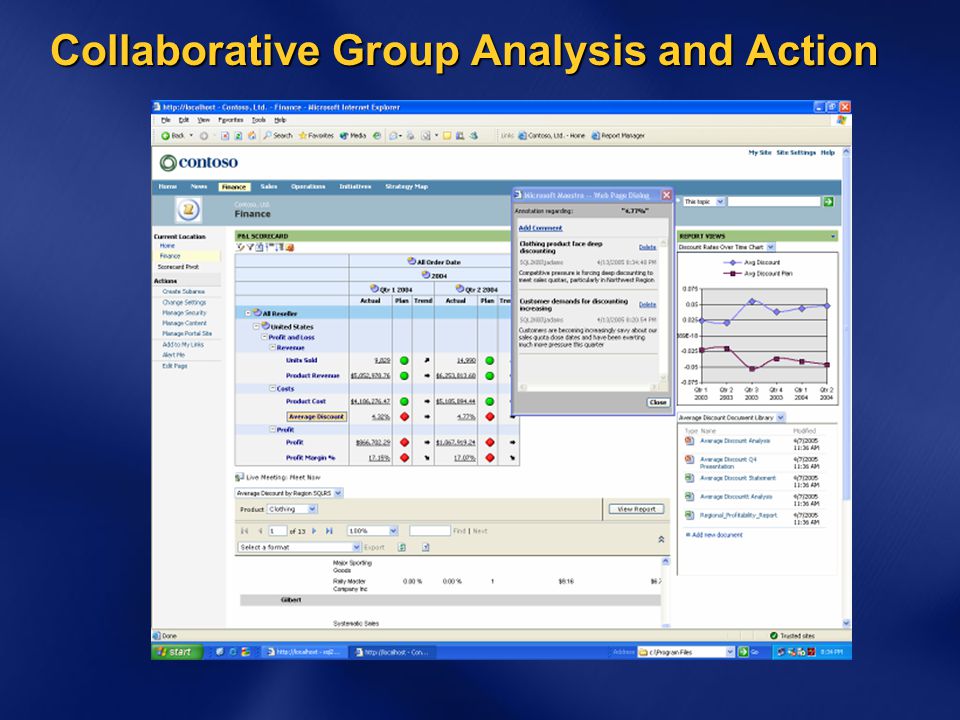Delete Customer demands for discounting comment
Viewport: 960px width, 720px height.
click(647, 304)
